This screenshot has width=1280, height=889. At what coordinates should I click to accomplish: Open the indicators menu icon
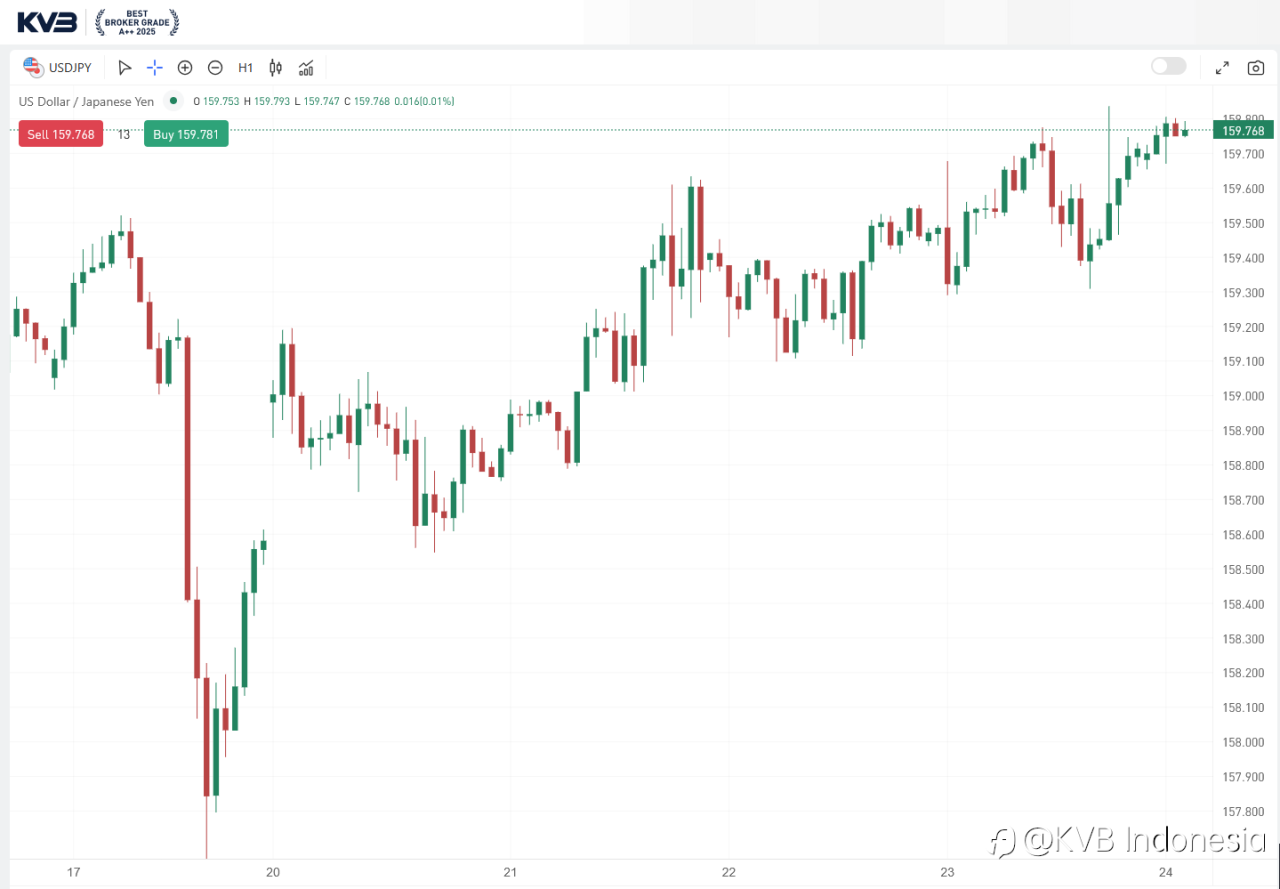[306, 68]
